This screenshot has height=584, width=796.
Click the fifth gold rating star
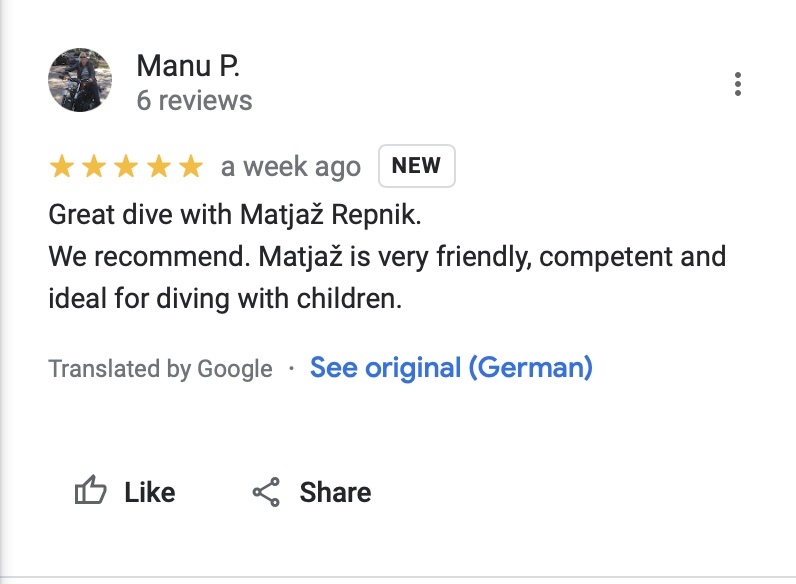189,167
